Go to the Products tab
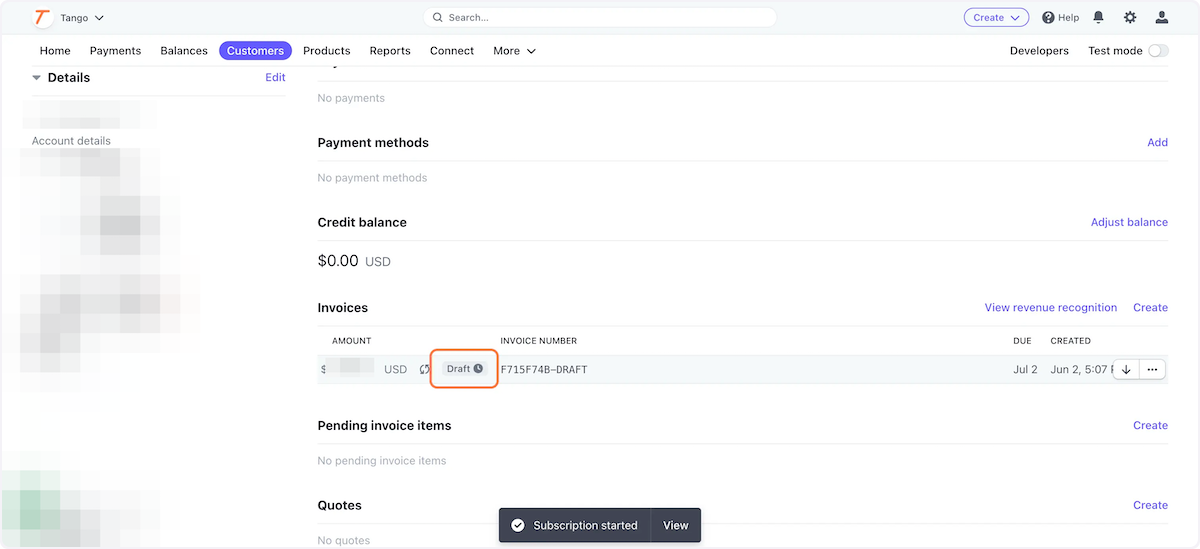 (326, 50)
